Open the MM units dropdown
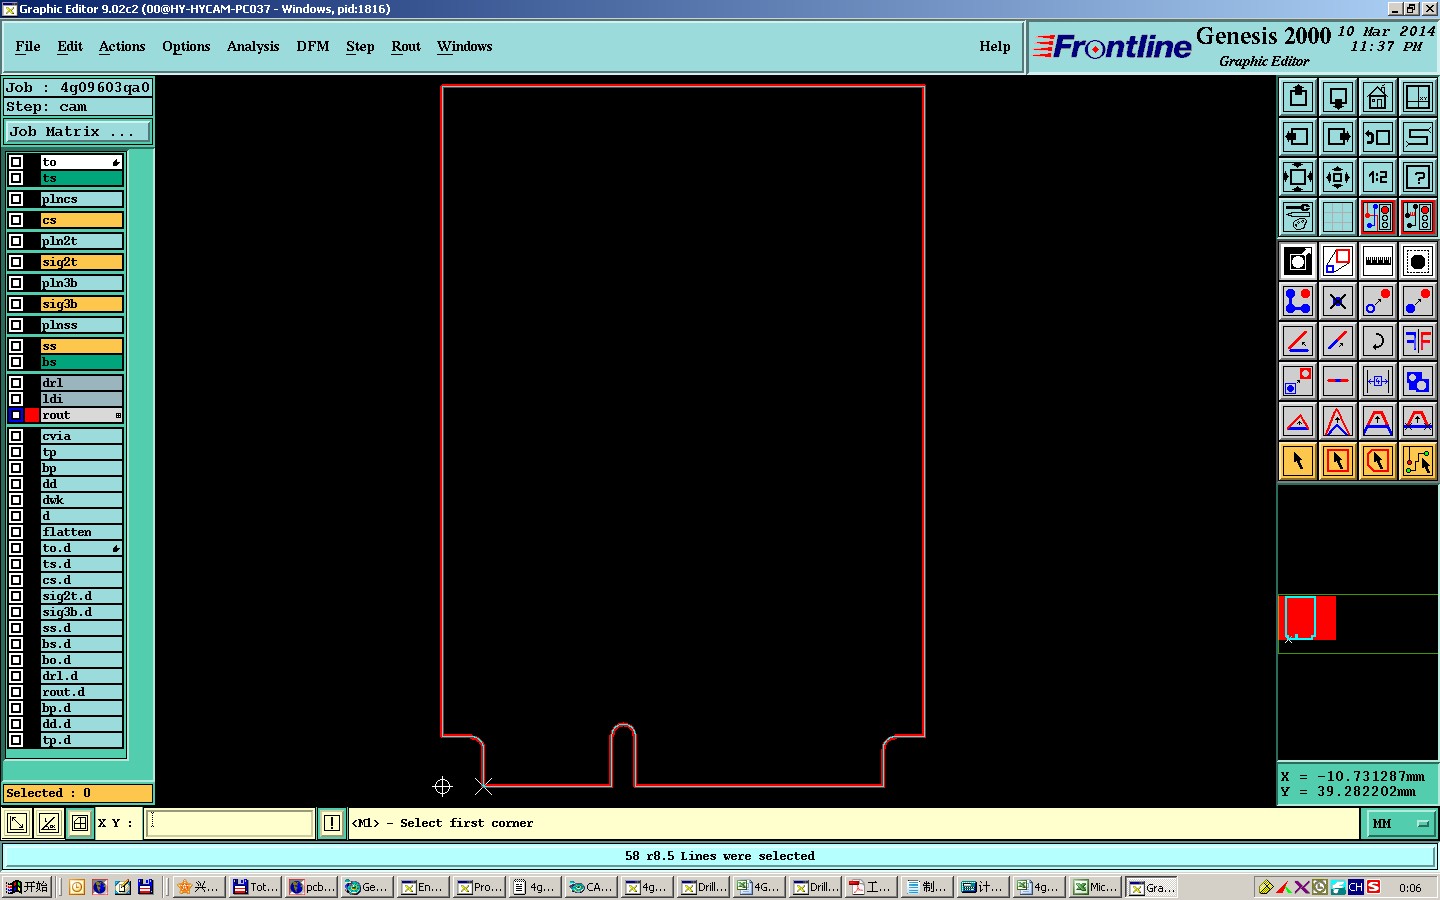 pos(1400,824)
